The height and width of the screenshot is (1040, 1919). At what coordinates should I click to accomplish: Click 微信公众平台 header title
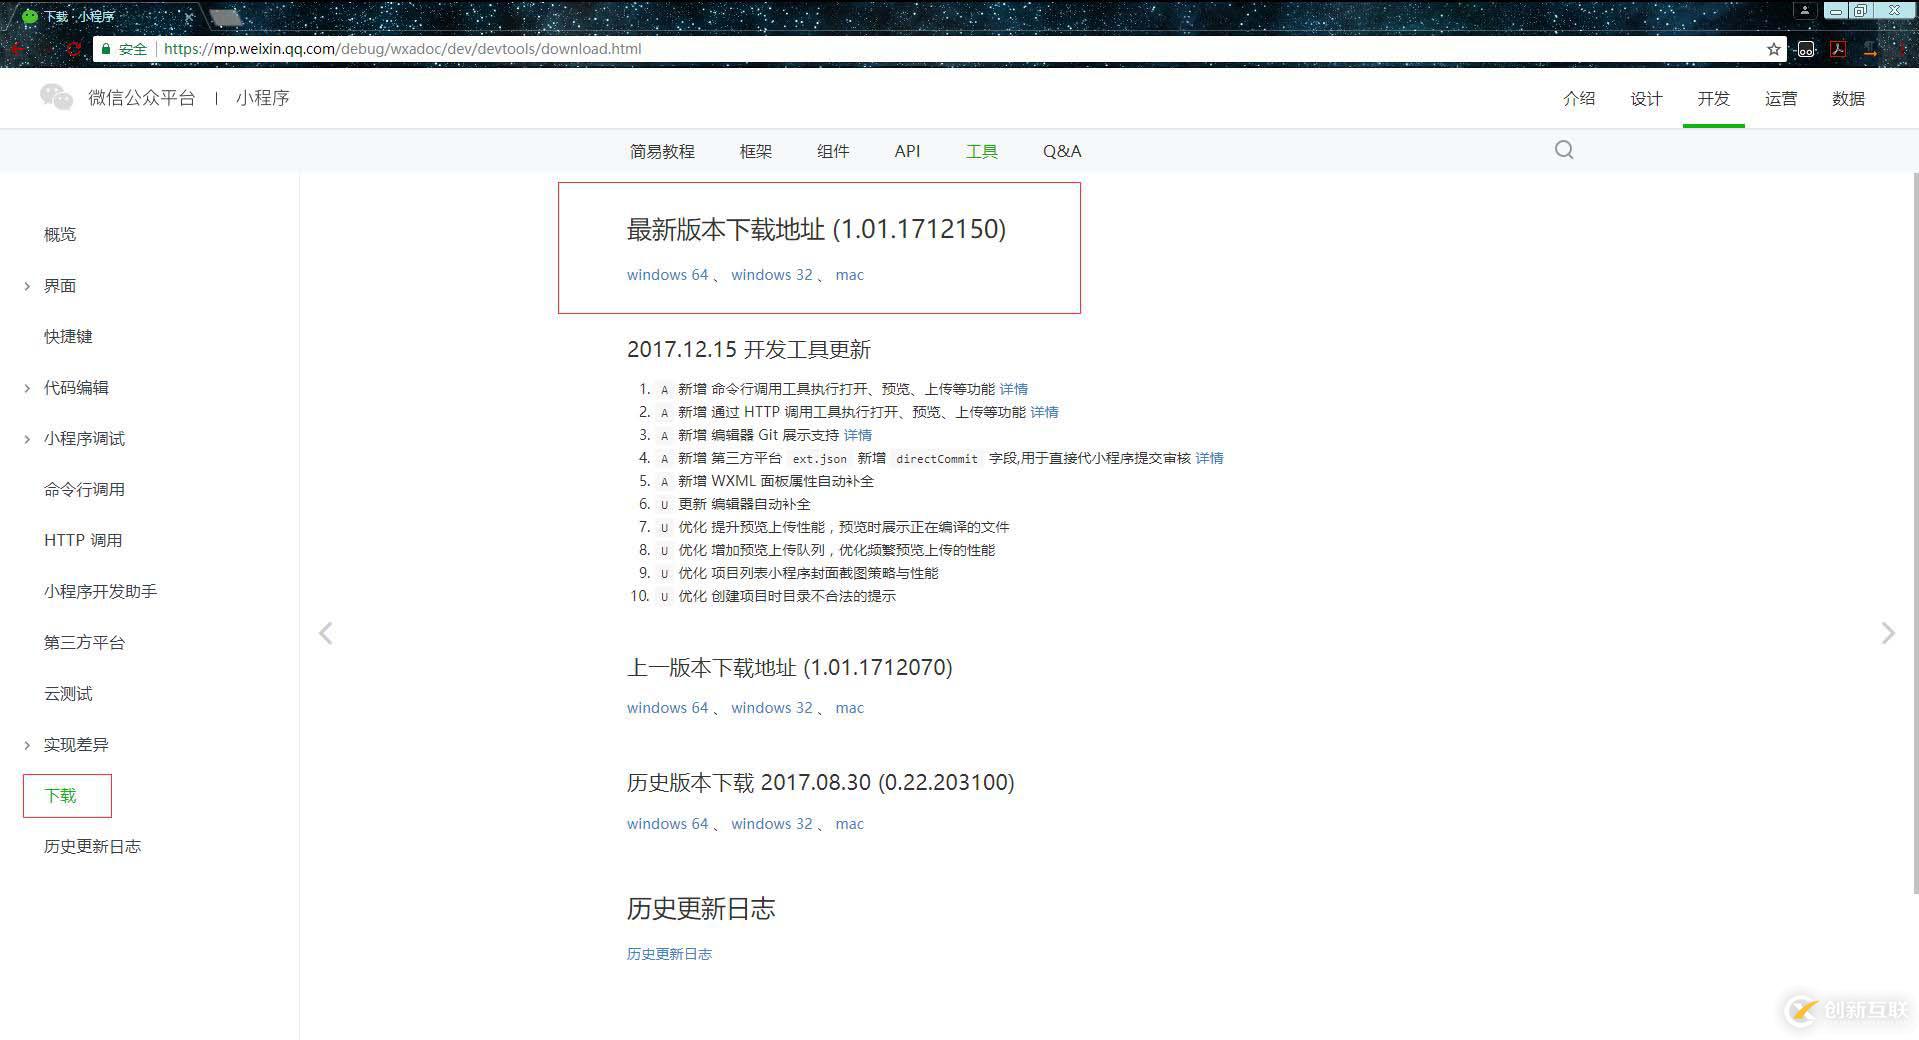point(141,98)
